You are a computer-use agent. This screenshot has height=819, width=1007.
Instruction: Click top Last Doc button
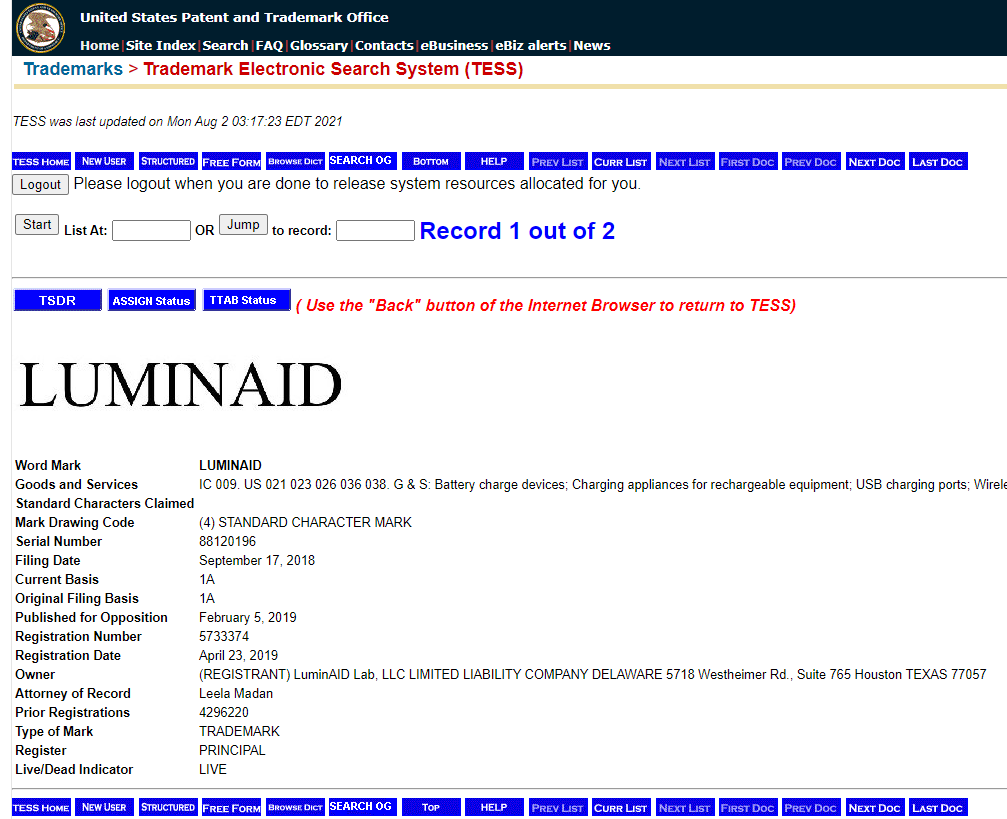point(938,161)
